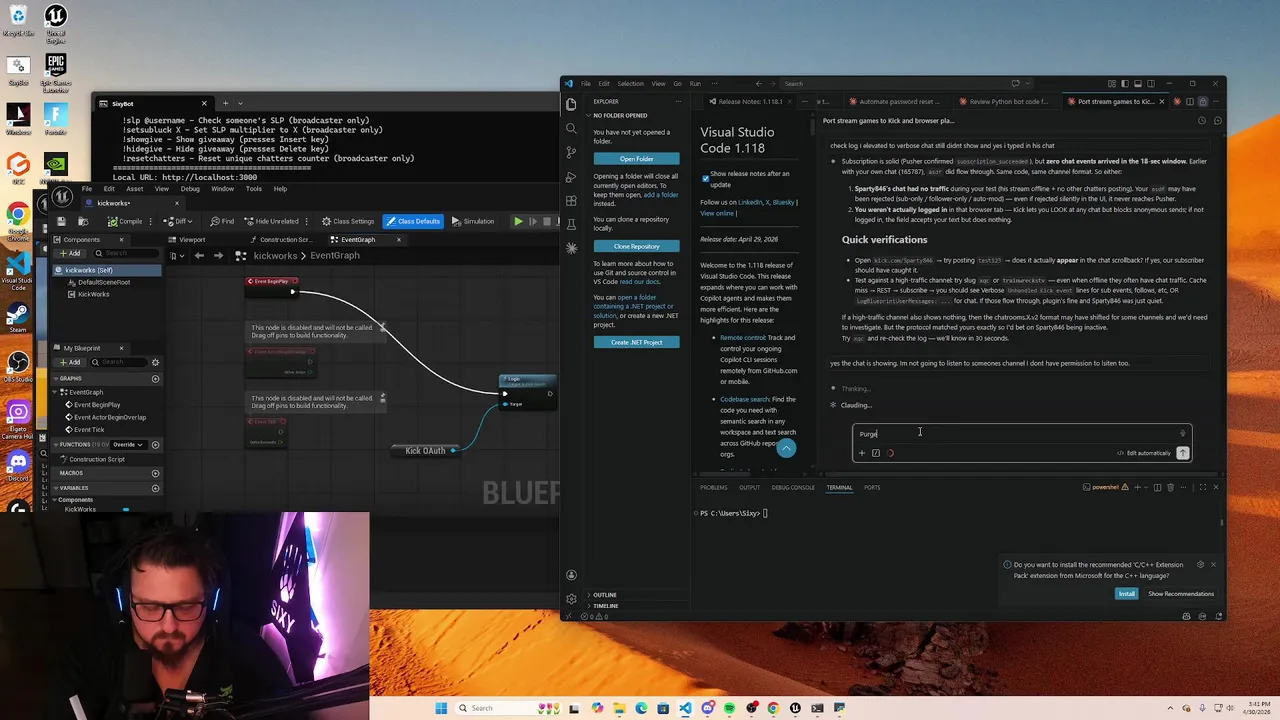Toggle KickWorks variable visibility pill
Image resolution: width=1280 pixels, height=720 pixels.
(125, 510)
